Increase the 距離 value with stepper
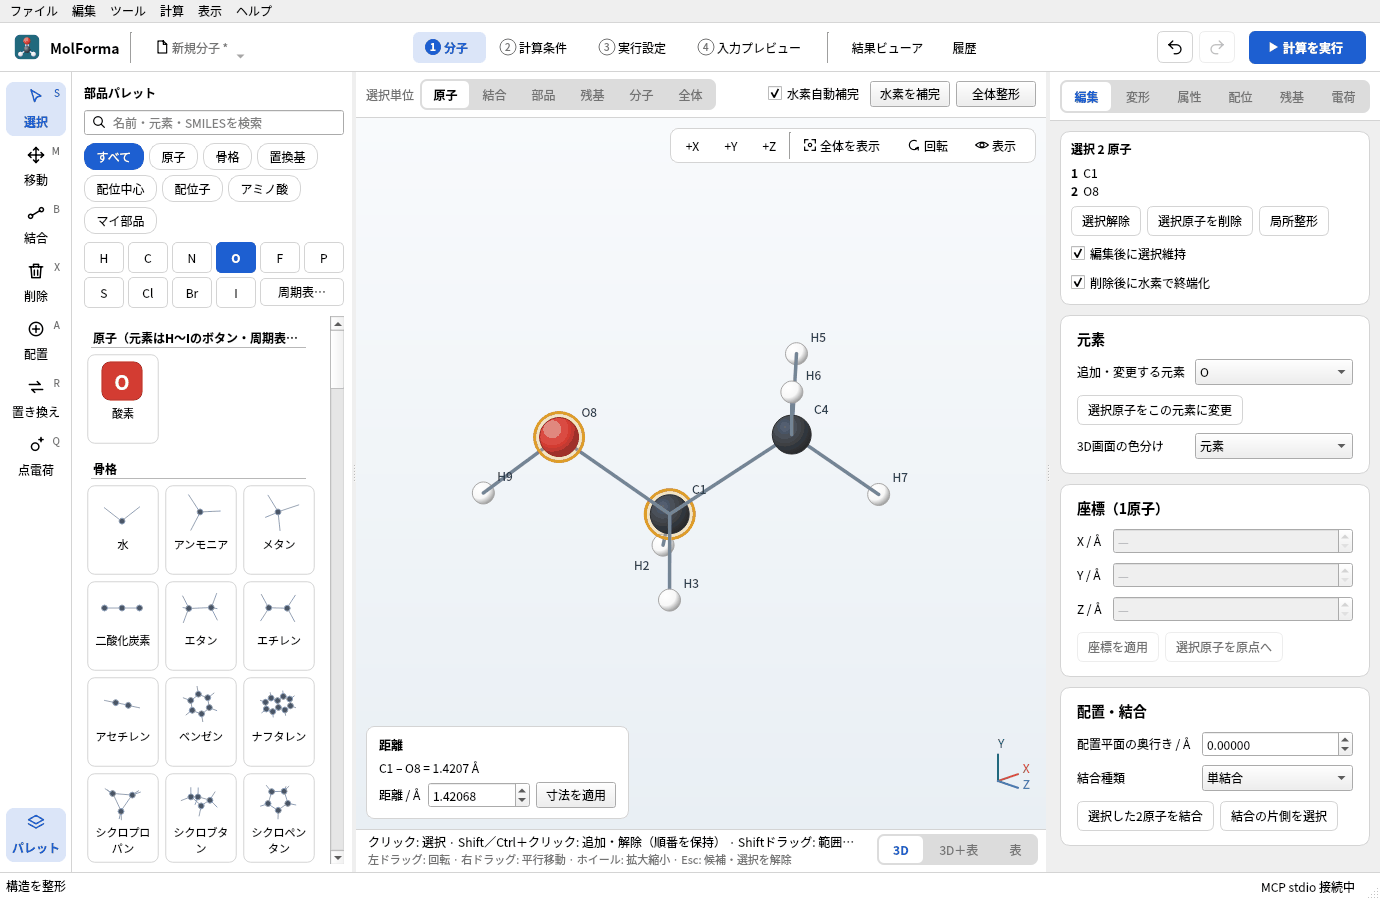The image size is (1380, 900). click(x=522, y=790)
